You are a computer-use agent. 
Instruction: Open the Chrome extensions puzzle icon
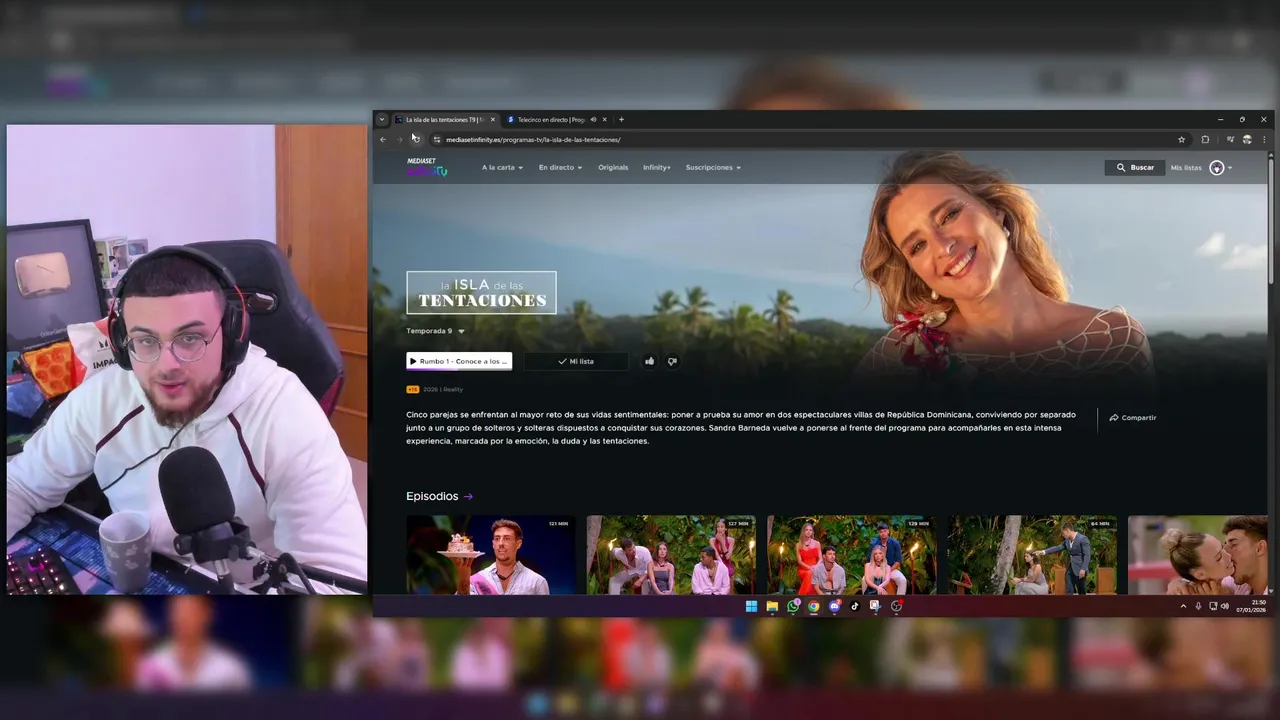(1205, 140)
